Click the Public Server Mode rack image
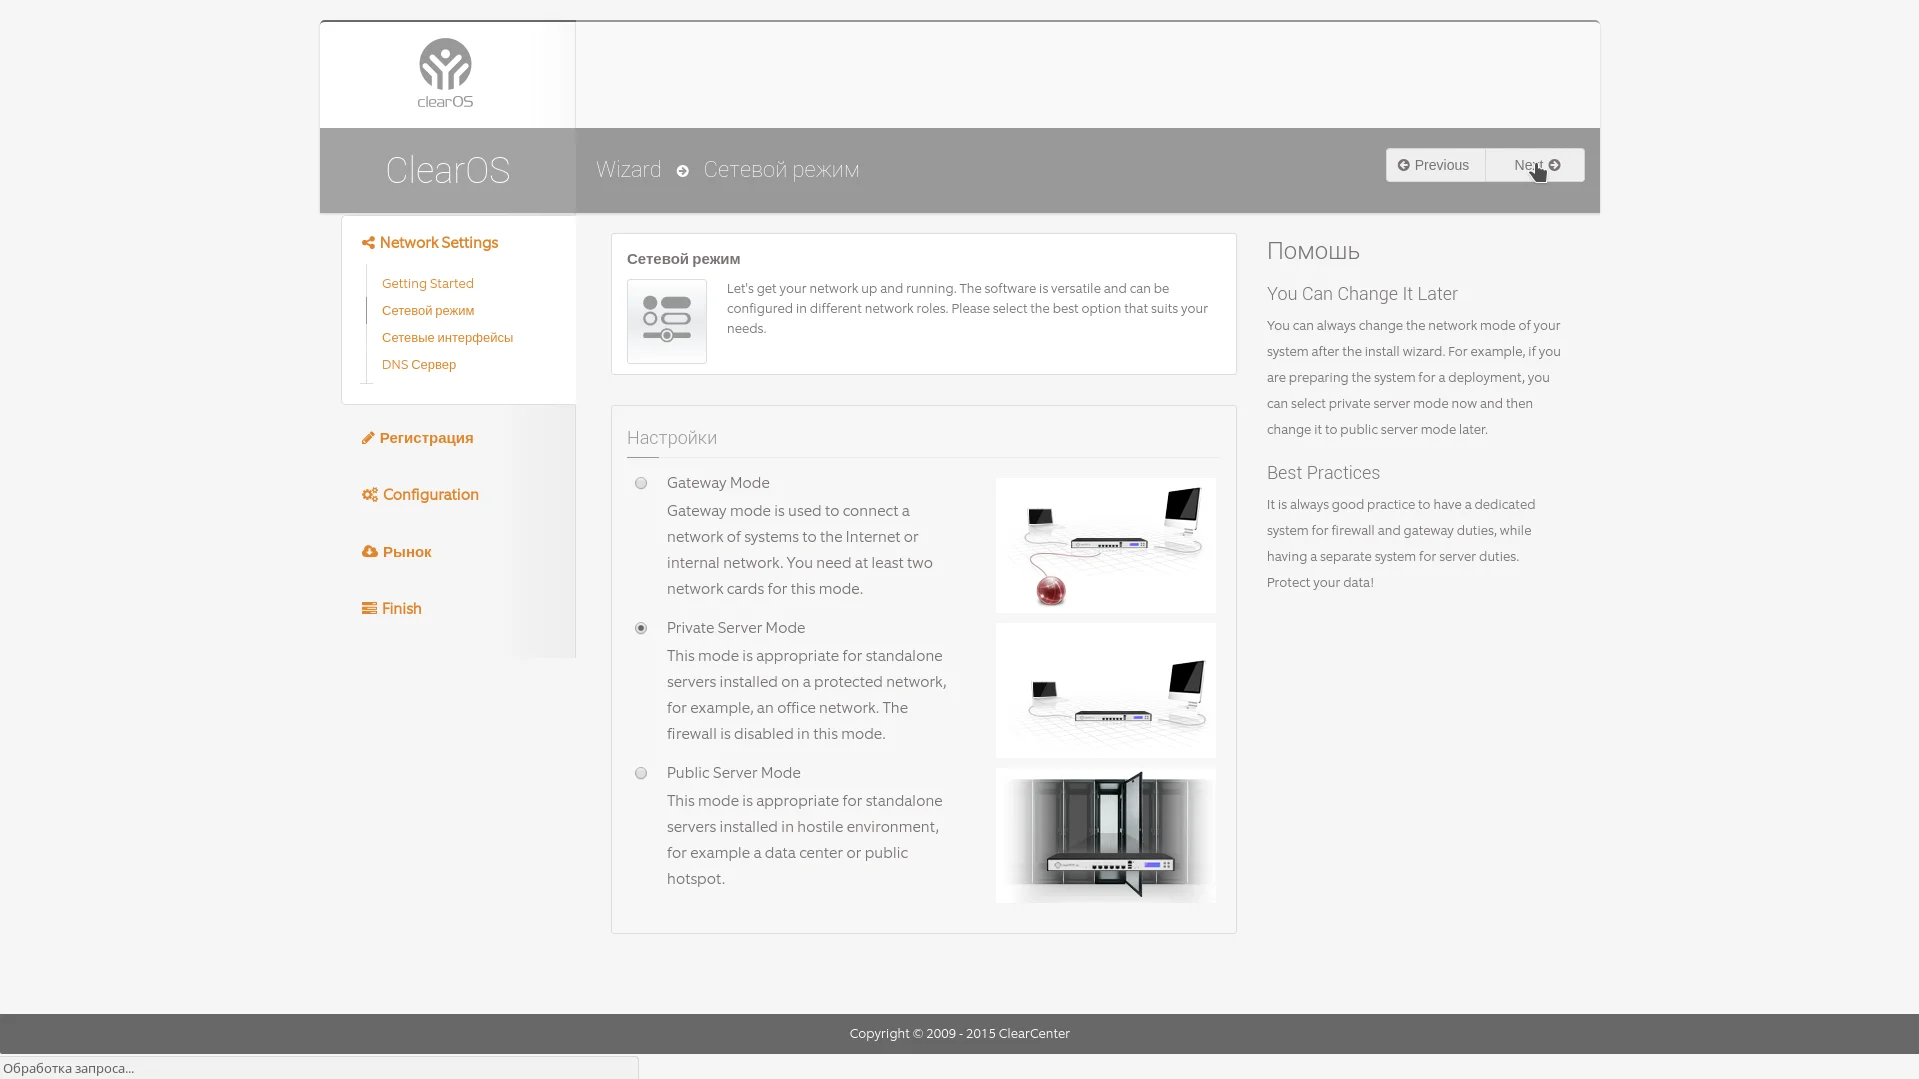Viewport: 1919px width, 1079px height. coord(1106,835)
